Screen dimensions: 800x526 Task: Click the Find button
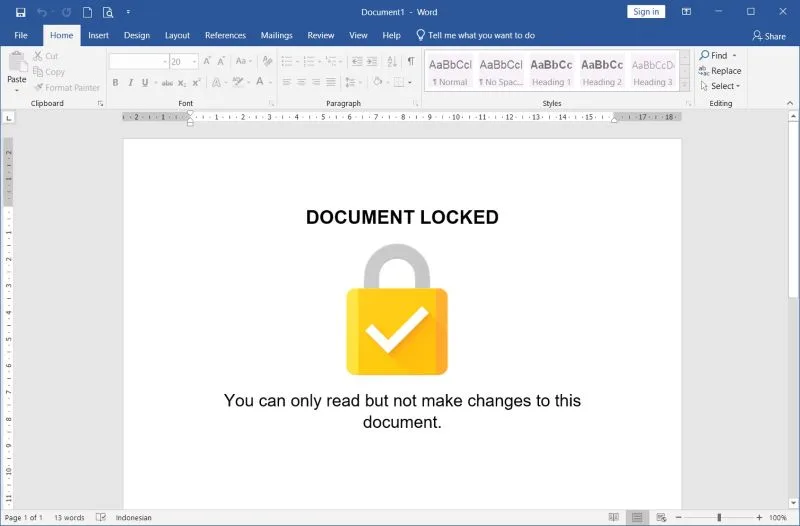(x=718, y=55)
